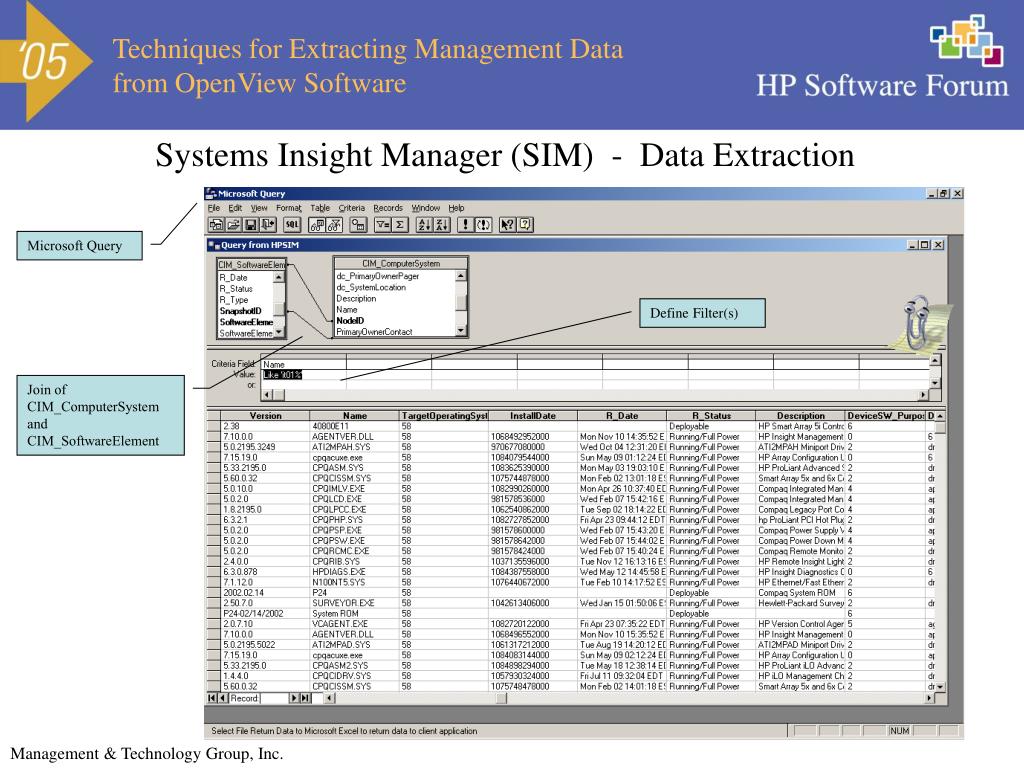Click the InstallDate column header
This screenshot has height=768, width=1024.
tap(533, 415)
